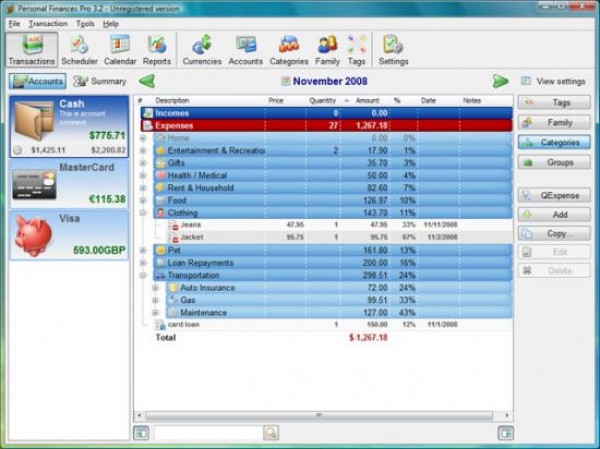
Task: Click the Groups button
Action: click(x=554, y=162)
